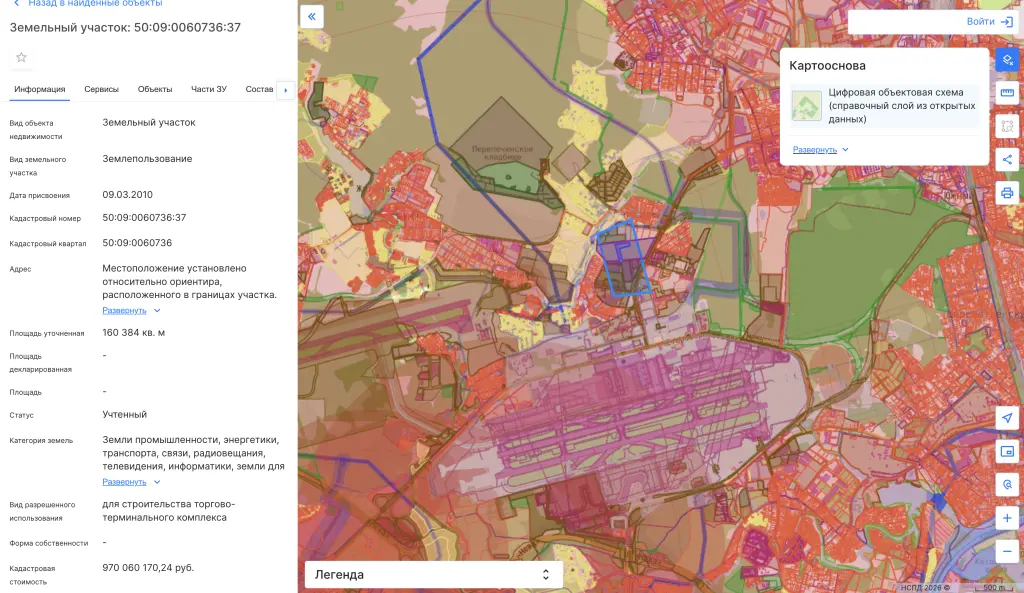Locate my position with arrow icon

(1007, 418)
